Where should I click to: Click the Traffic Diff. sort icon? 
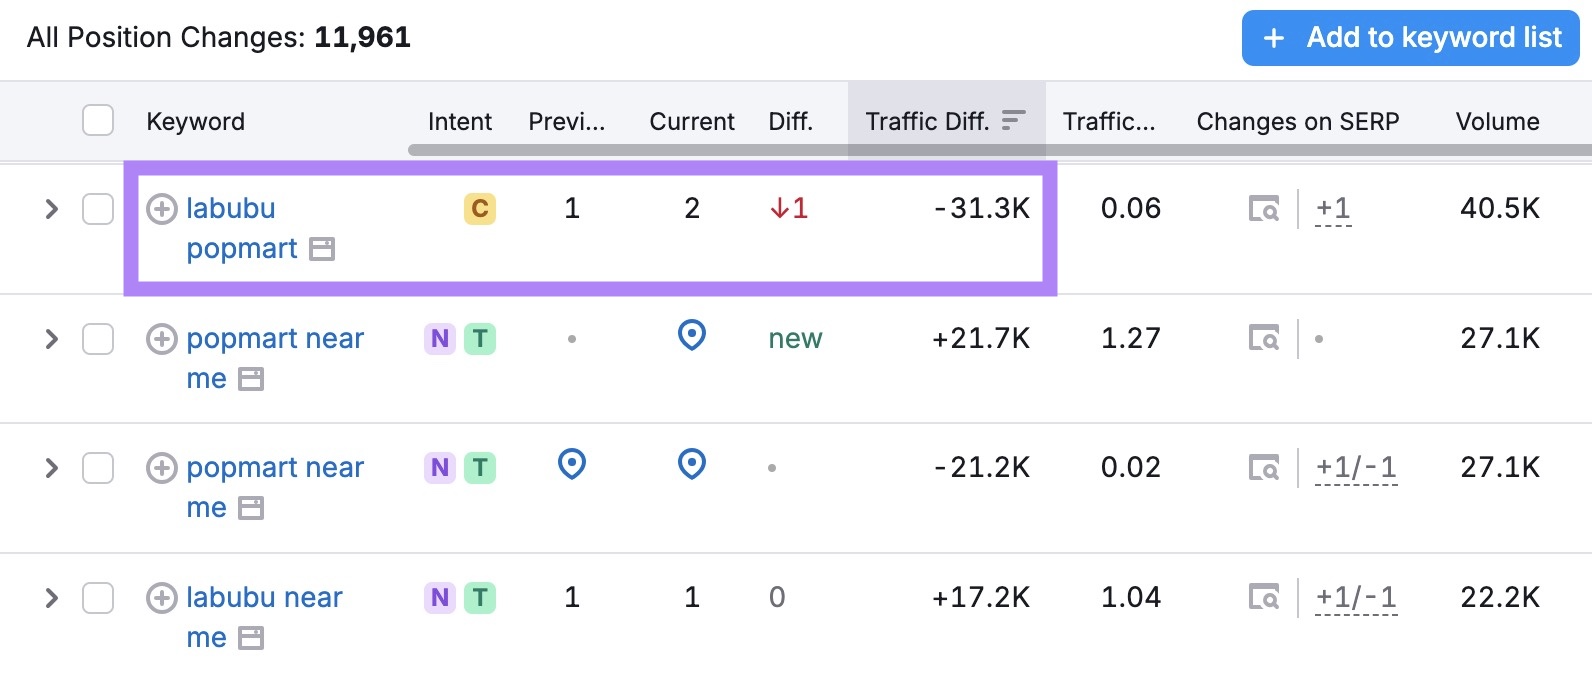point(1013,121)
